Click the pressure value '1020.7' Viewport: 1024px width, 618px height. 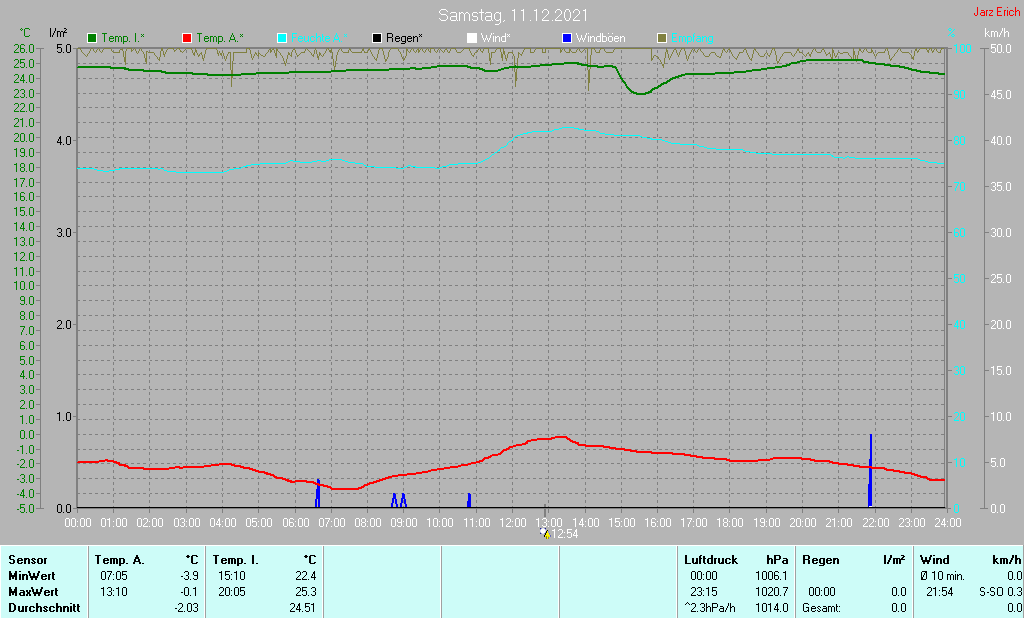point(771,592)
